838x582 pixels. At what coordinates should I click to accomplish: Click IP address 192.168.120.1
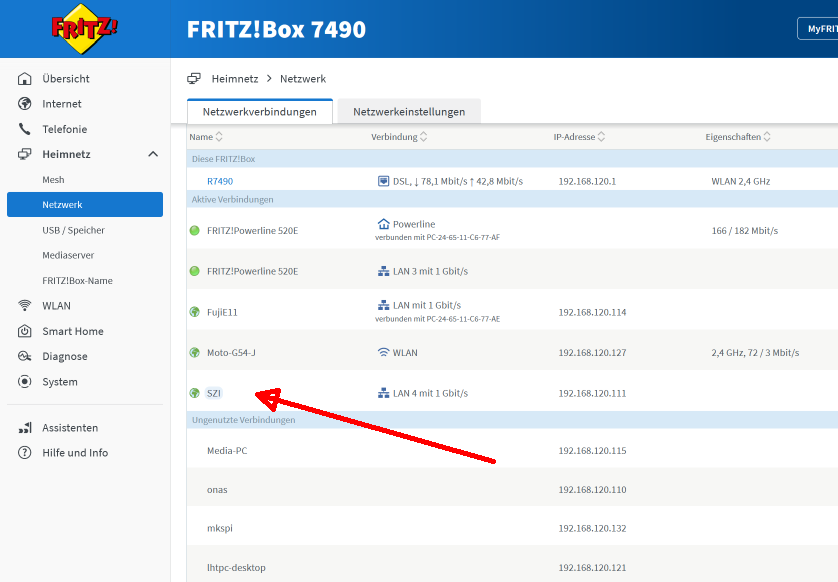[x=587, y=181]
